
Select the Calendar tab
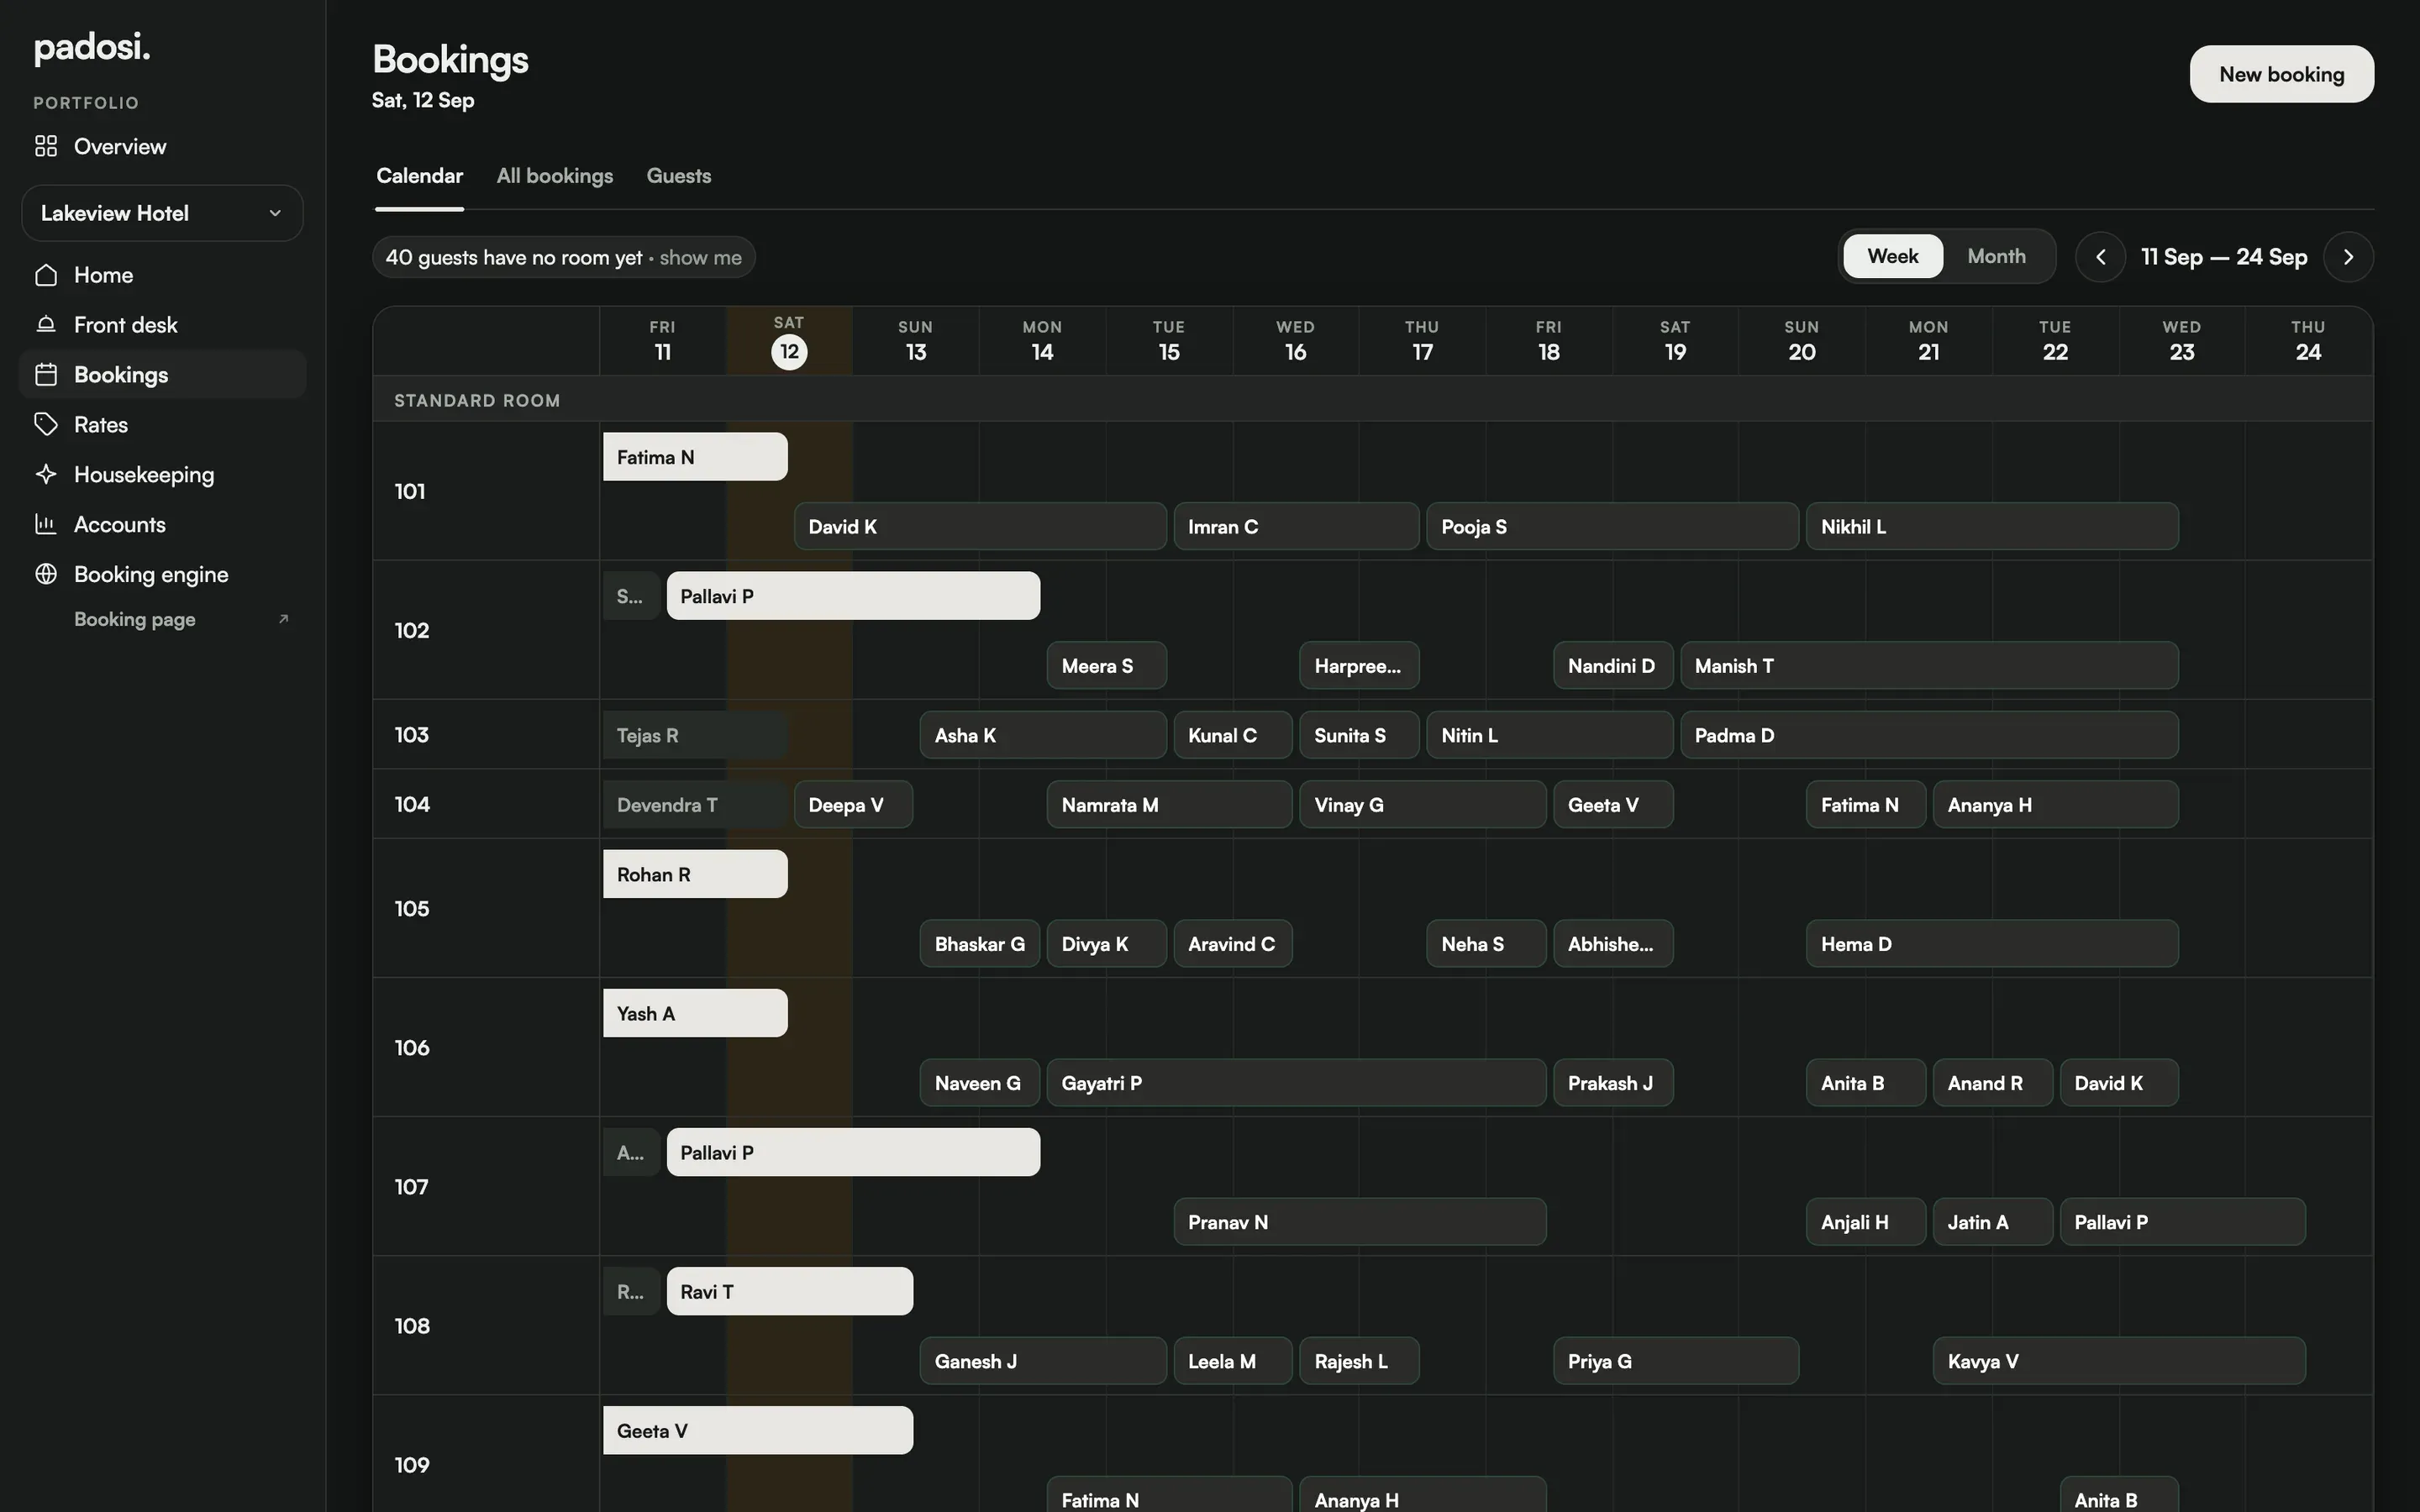419,176
